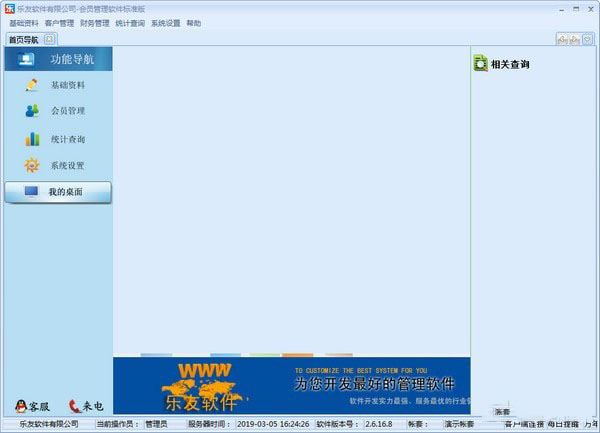
Task: Click the 相关查询 heading text
Action: click(x=510, y=64)
